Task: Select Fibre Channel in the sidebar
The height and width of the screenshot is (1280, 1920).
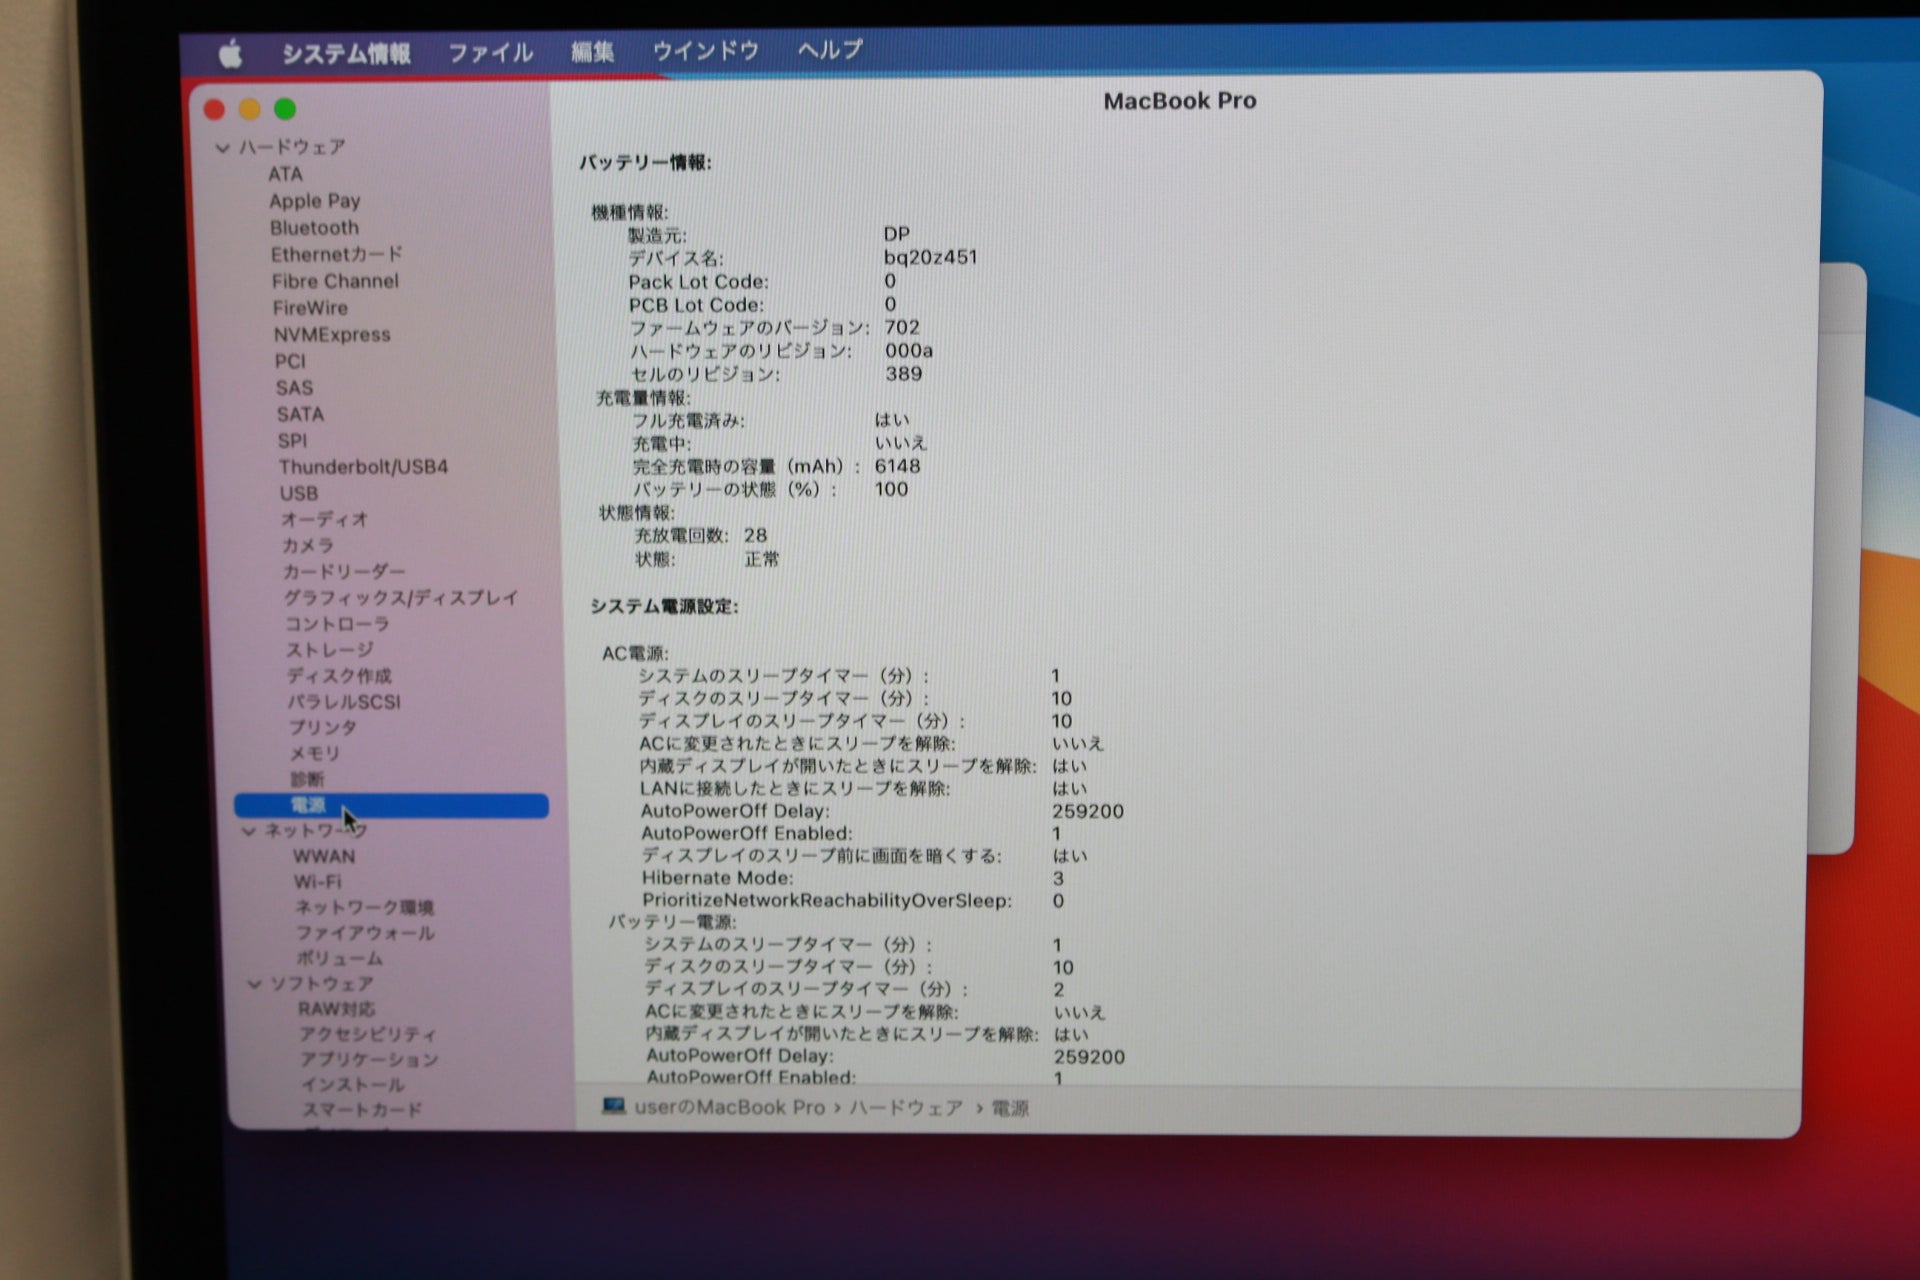Action: point(335,281)
